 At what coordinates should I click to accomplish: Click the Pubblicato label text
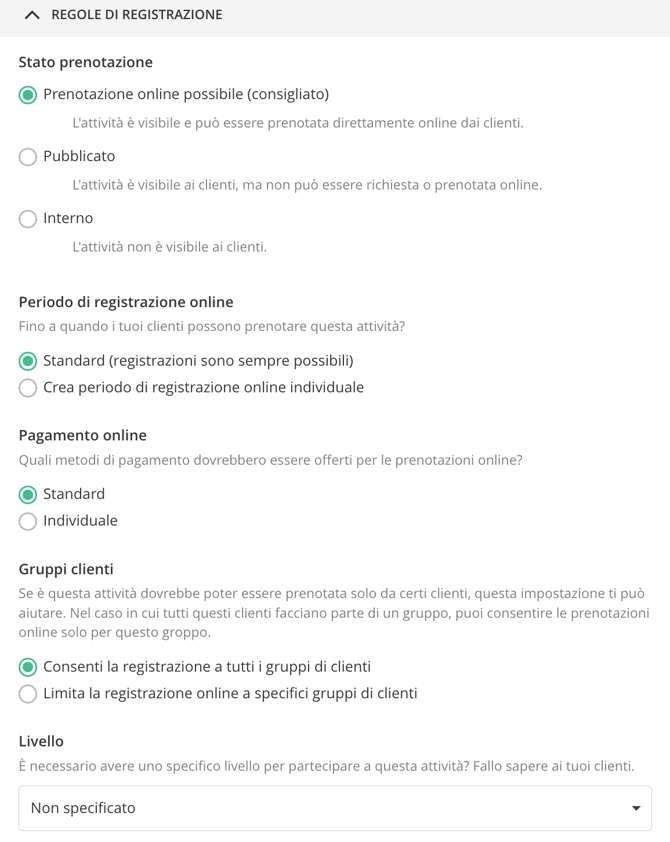tap(79, 156)
